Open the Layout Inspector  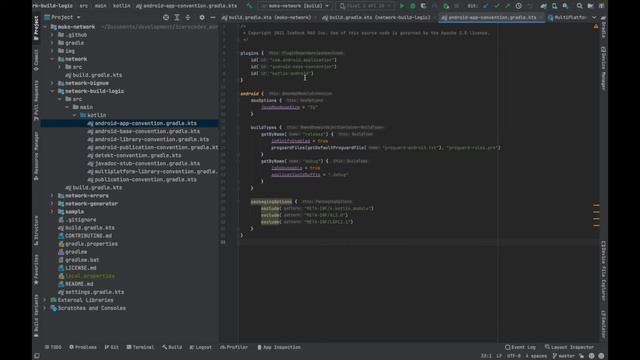point(569,347)
